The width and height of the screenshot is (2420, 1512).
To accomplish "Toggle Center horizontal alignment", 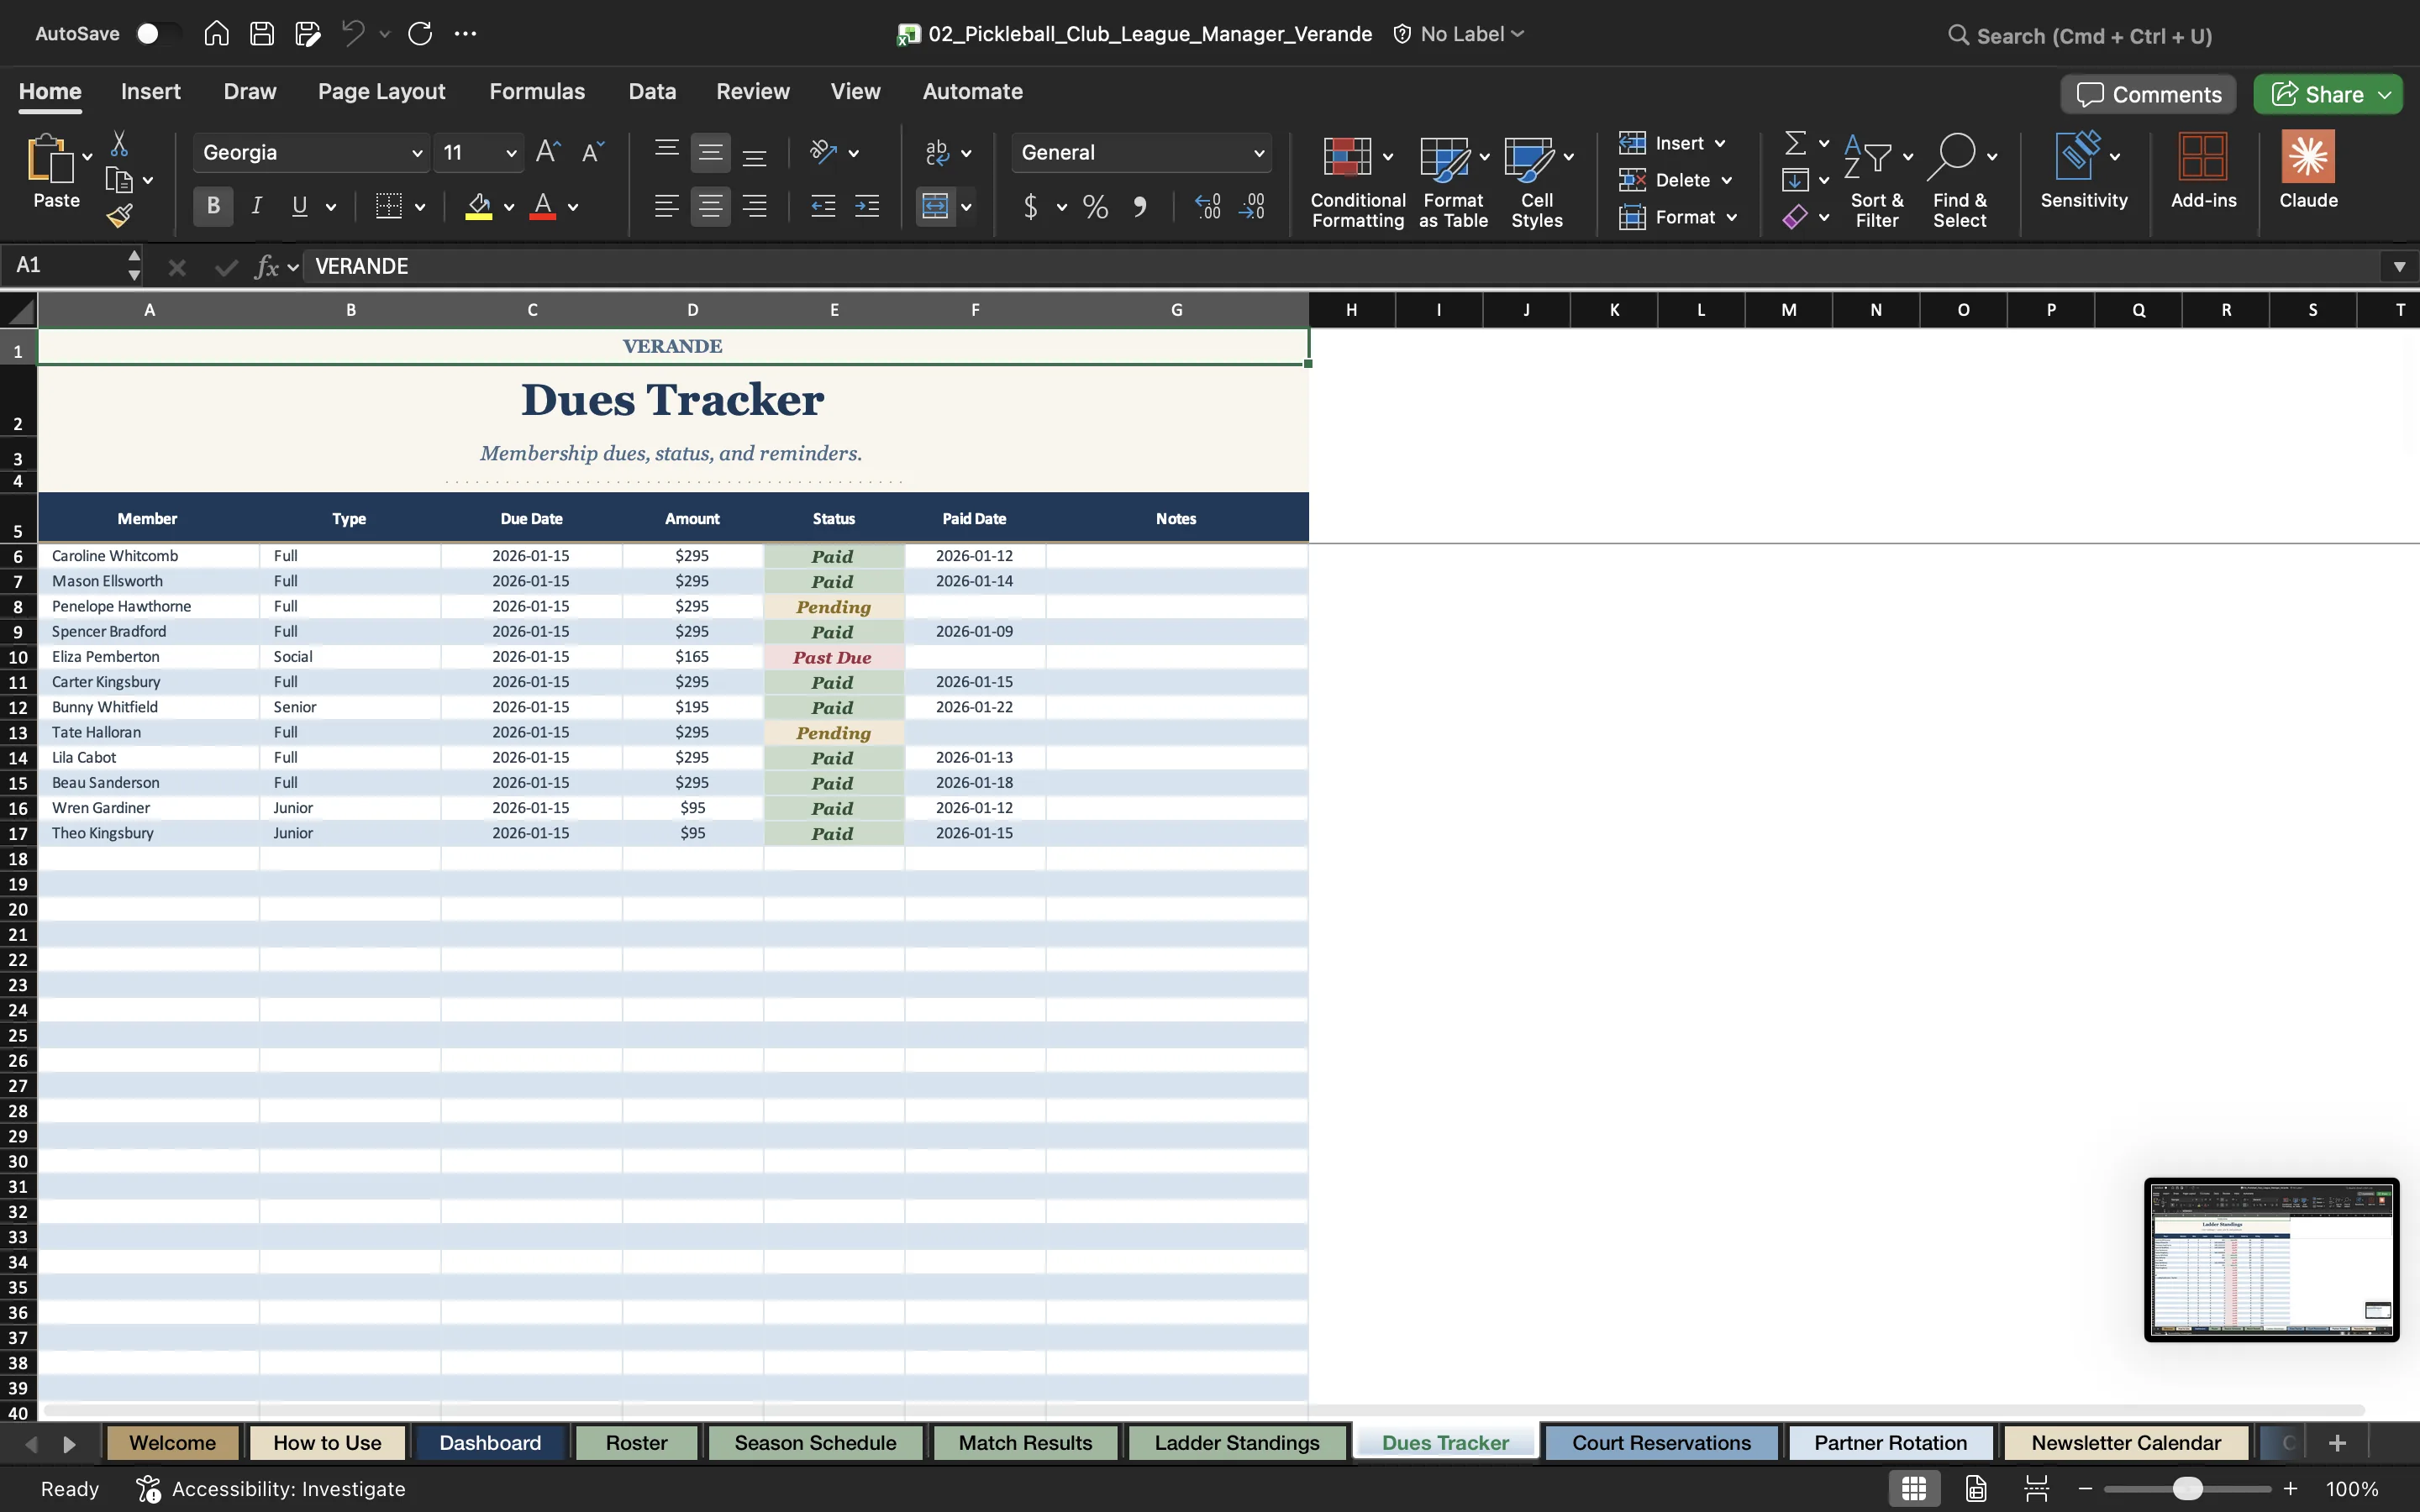I will click(710, 206).
